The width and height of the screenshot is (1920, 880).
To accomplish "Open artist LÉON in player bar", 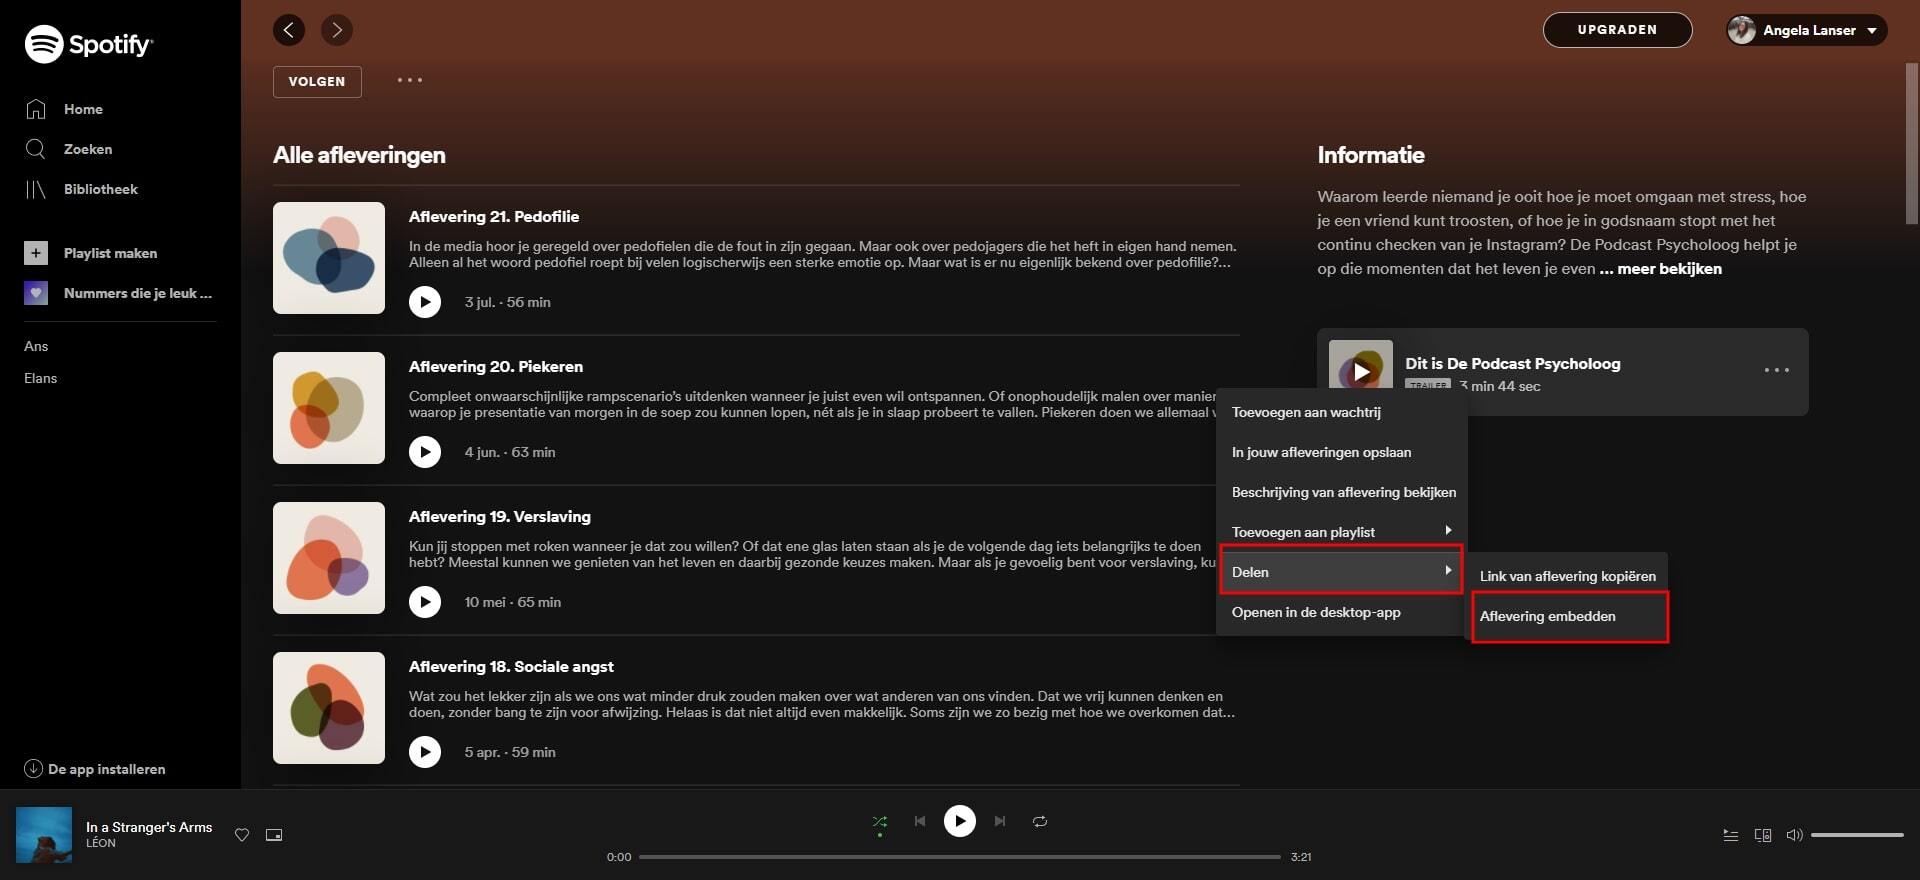I will coord(101,843).
